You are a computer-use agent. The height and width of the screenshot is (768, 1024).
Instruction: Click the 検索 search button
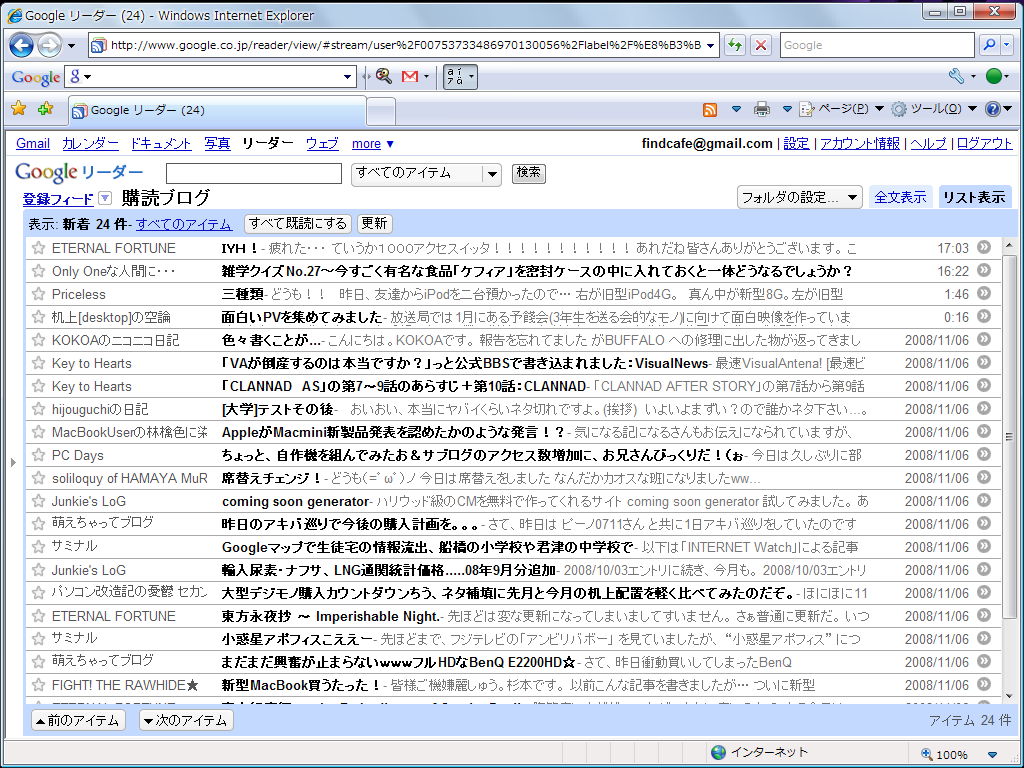(x=528, y=172)
